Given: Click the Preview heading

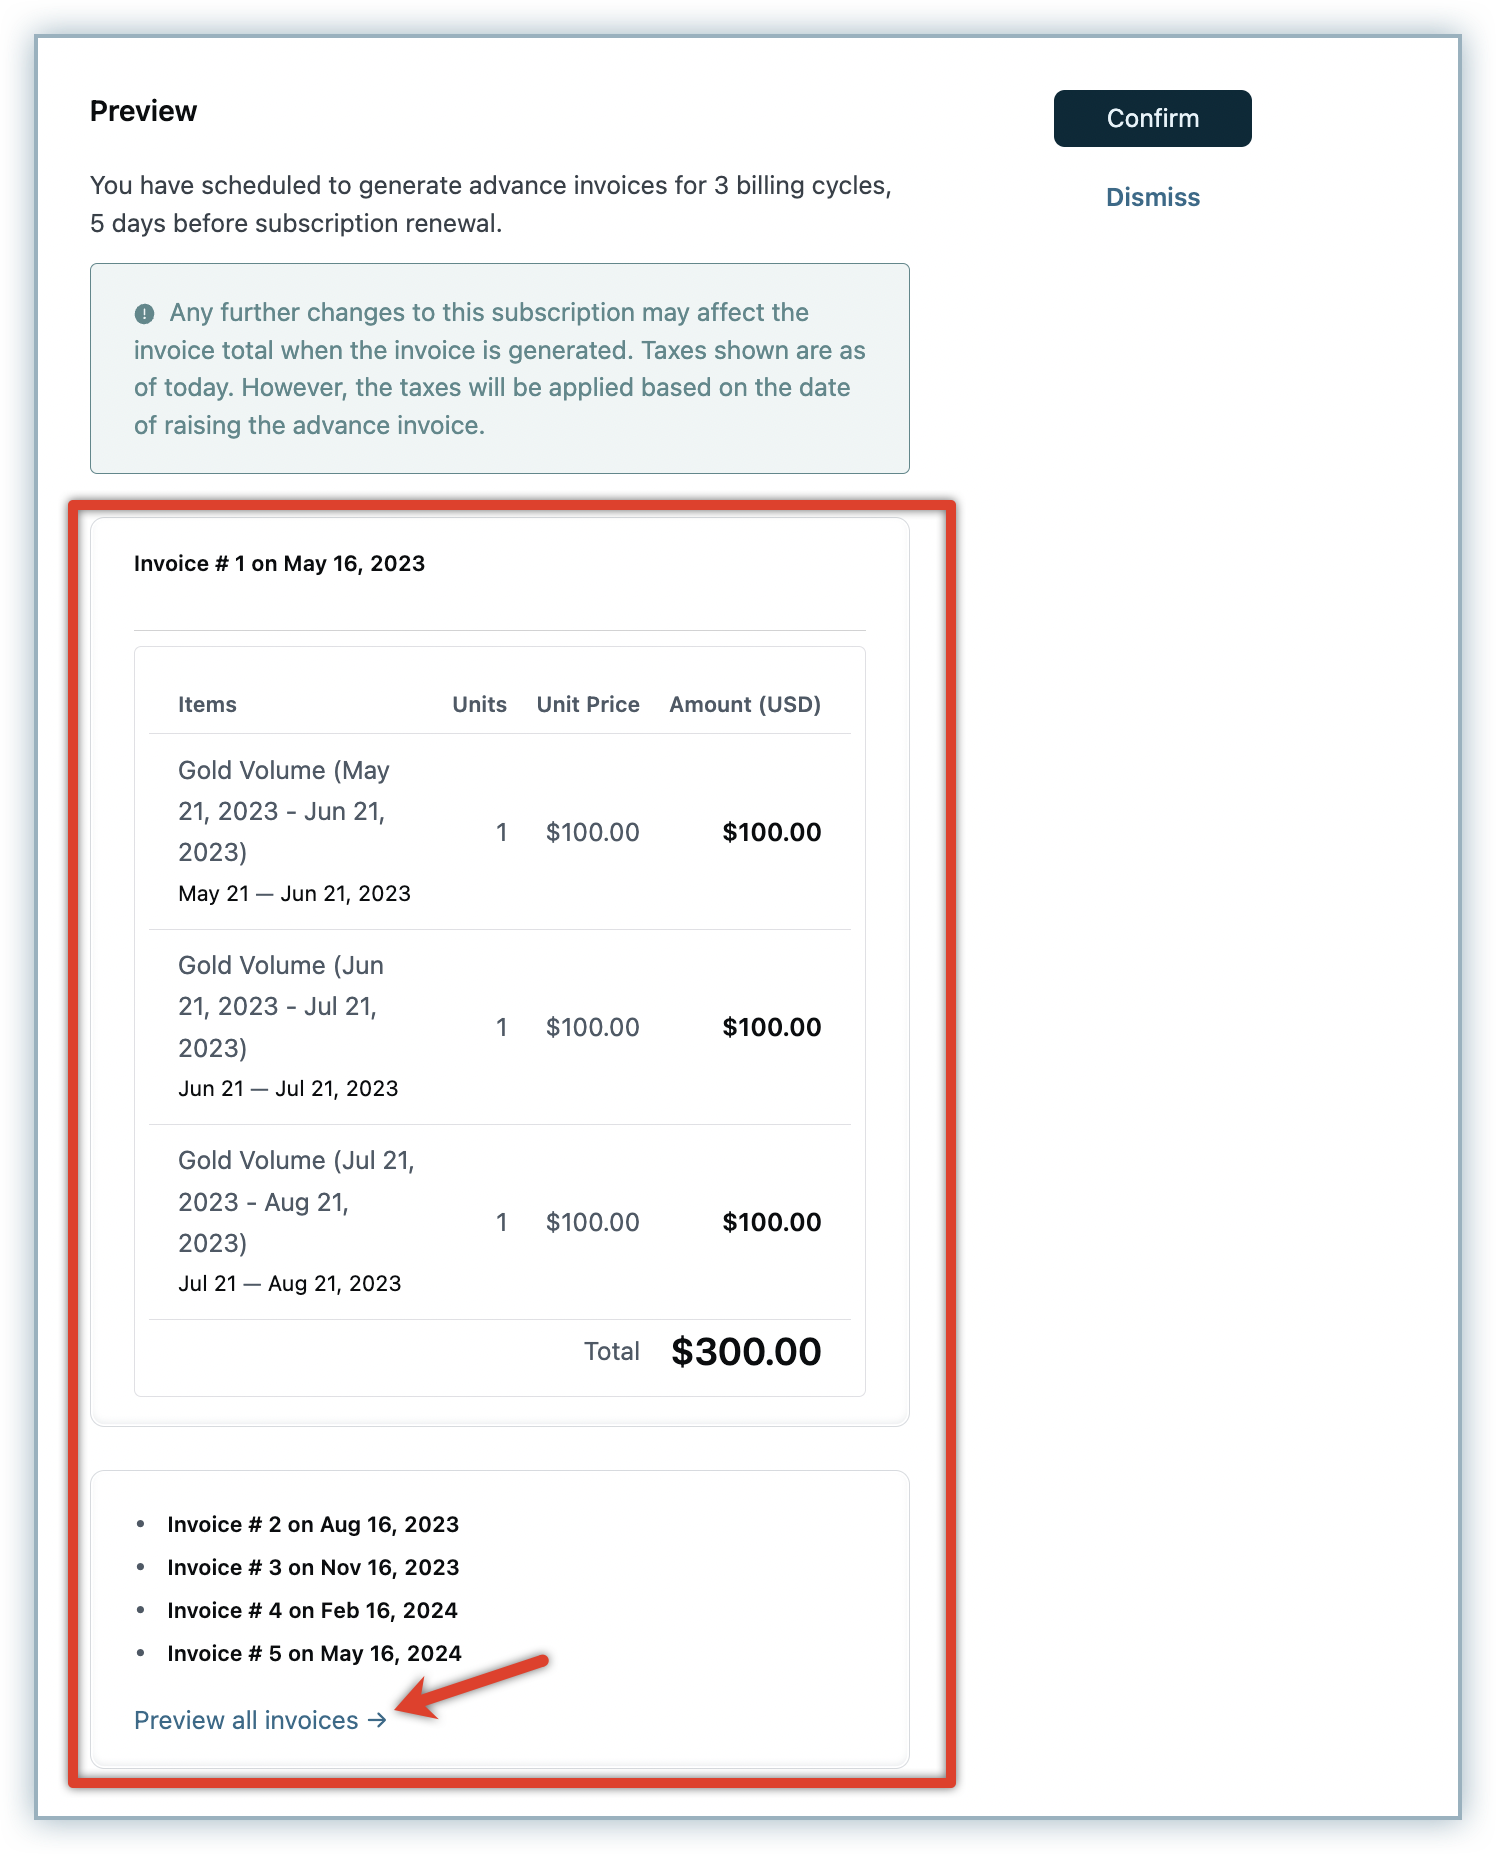Looking at the screenshot, I should click(x=143, y=111).
